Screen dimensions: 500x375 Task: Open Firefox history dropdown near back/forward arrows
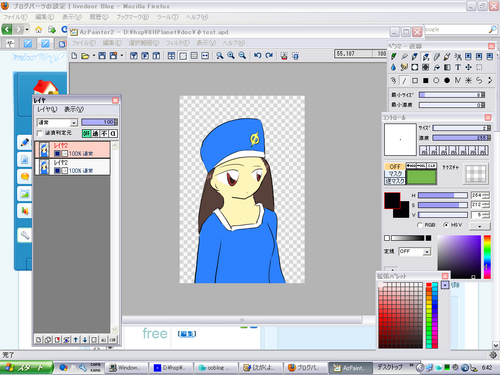tap(27, 30)
